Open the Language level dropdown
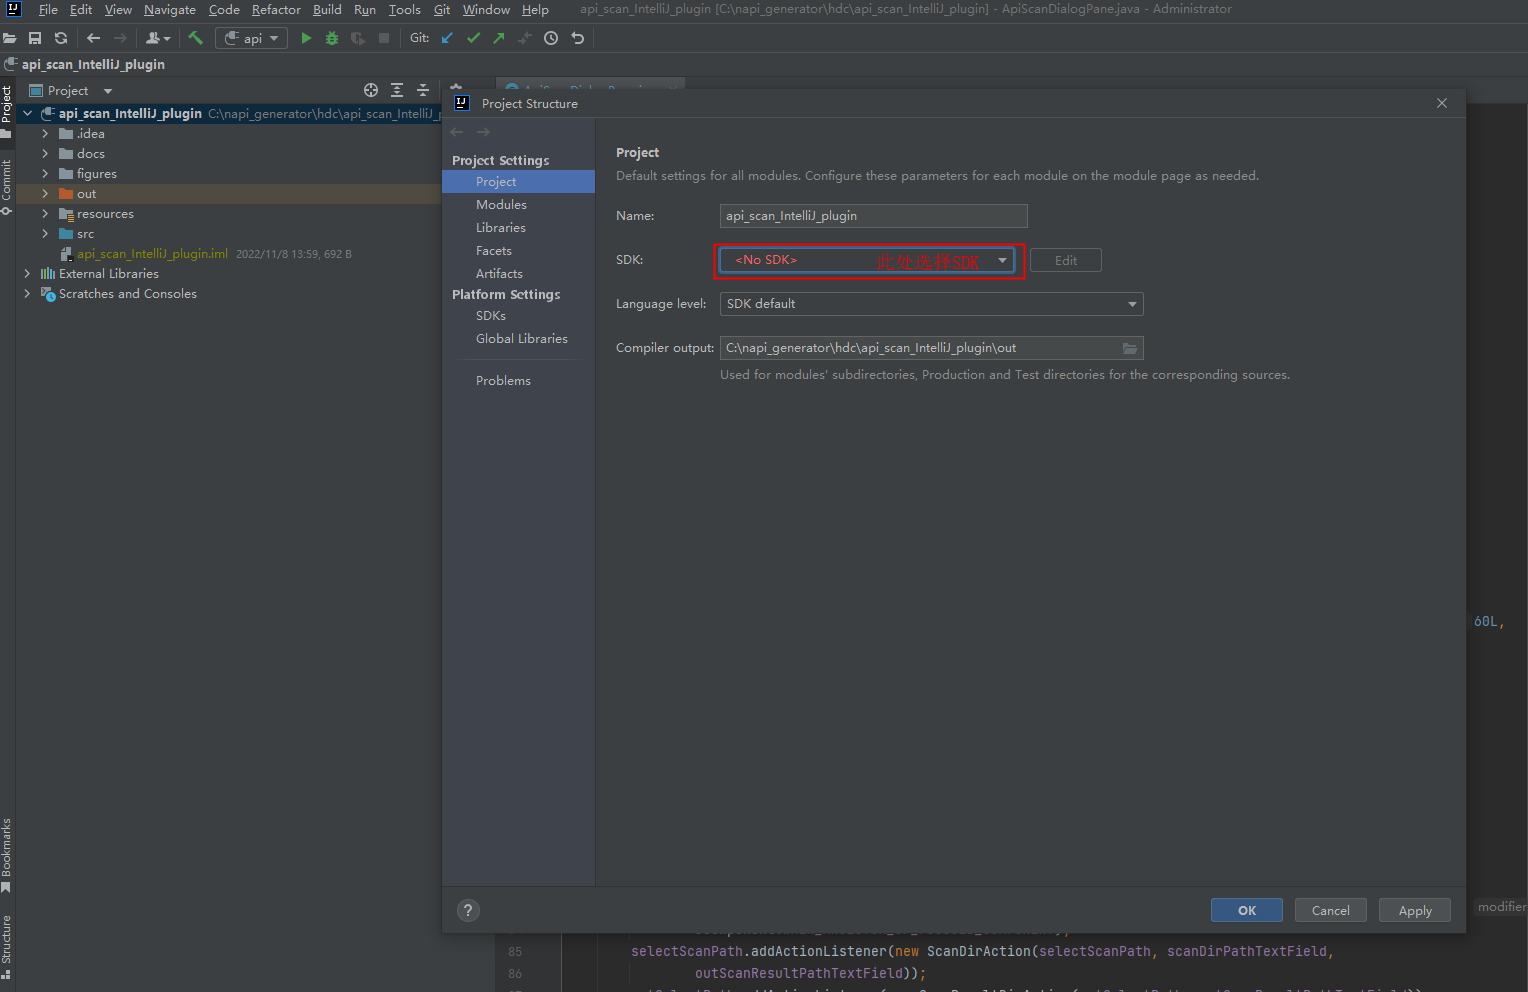 [x=1131, y=304]
